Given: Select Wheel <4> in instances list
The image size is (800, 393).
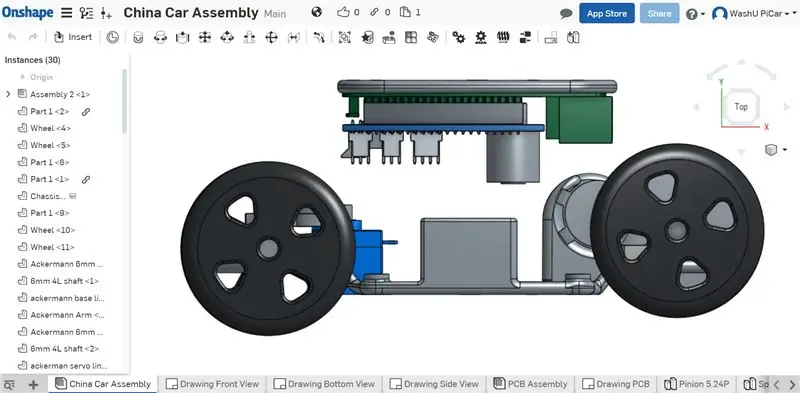Looking at the screenshot, I should point(50,128).
